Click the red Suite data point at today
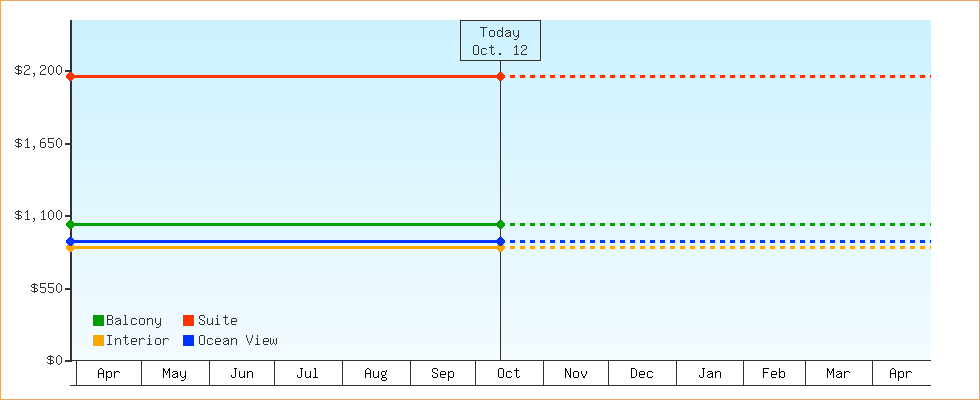Image resolution: width=980 pixels, height=400 pixels. tap(500, 76)
